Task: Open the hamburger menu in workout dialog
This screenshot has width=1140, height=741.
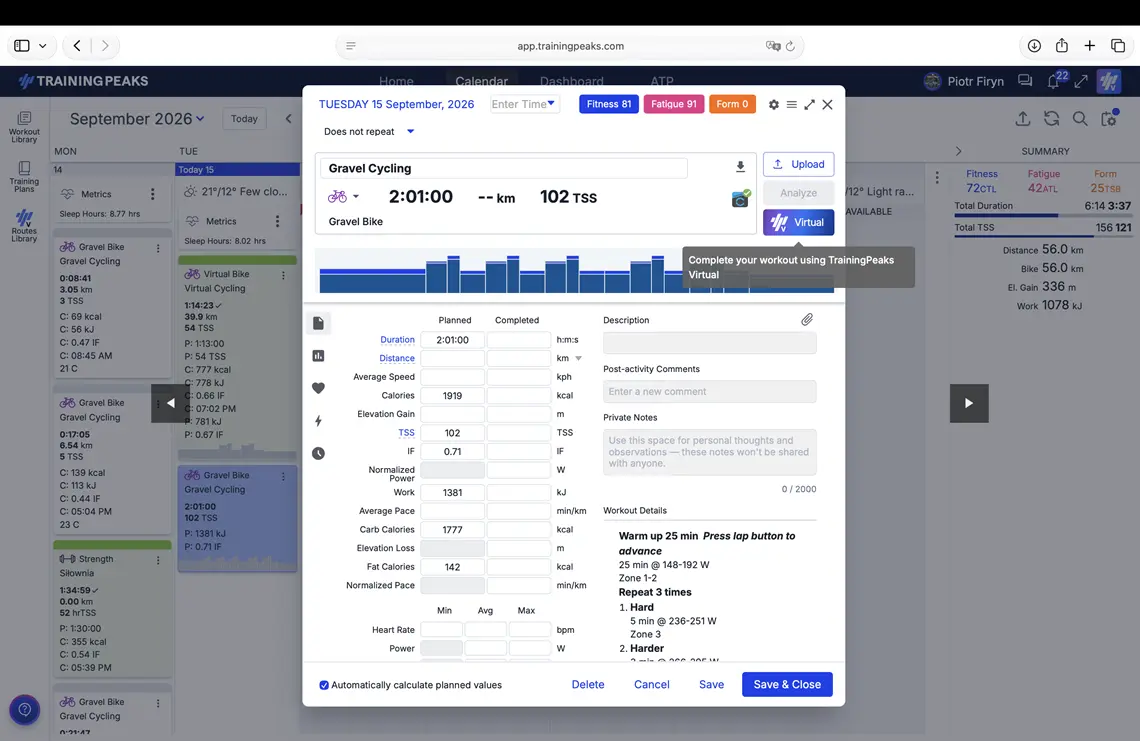Action: [792, 105]
